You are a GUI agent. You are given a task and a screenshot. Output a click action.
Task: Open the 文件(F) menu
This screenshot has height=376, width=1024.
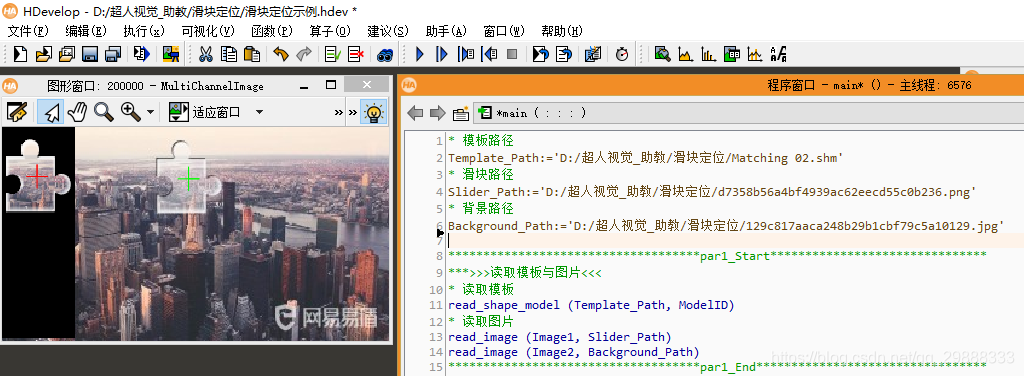(x=28, y=31)
